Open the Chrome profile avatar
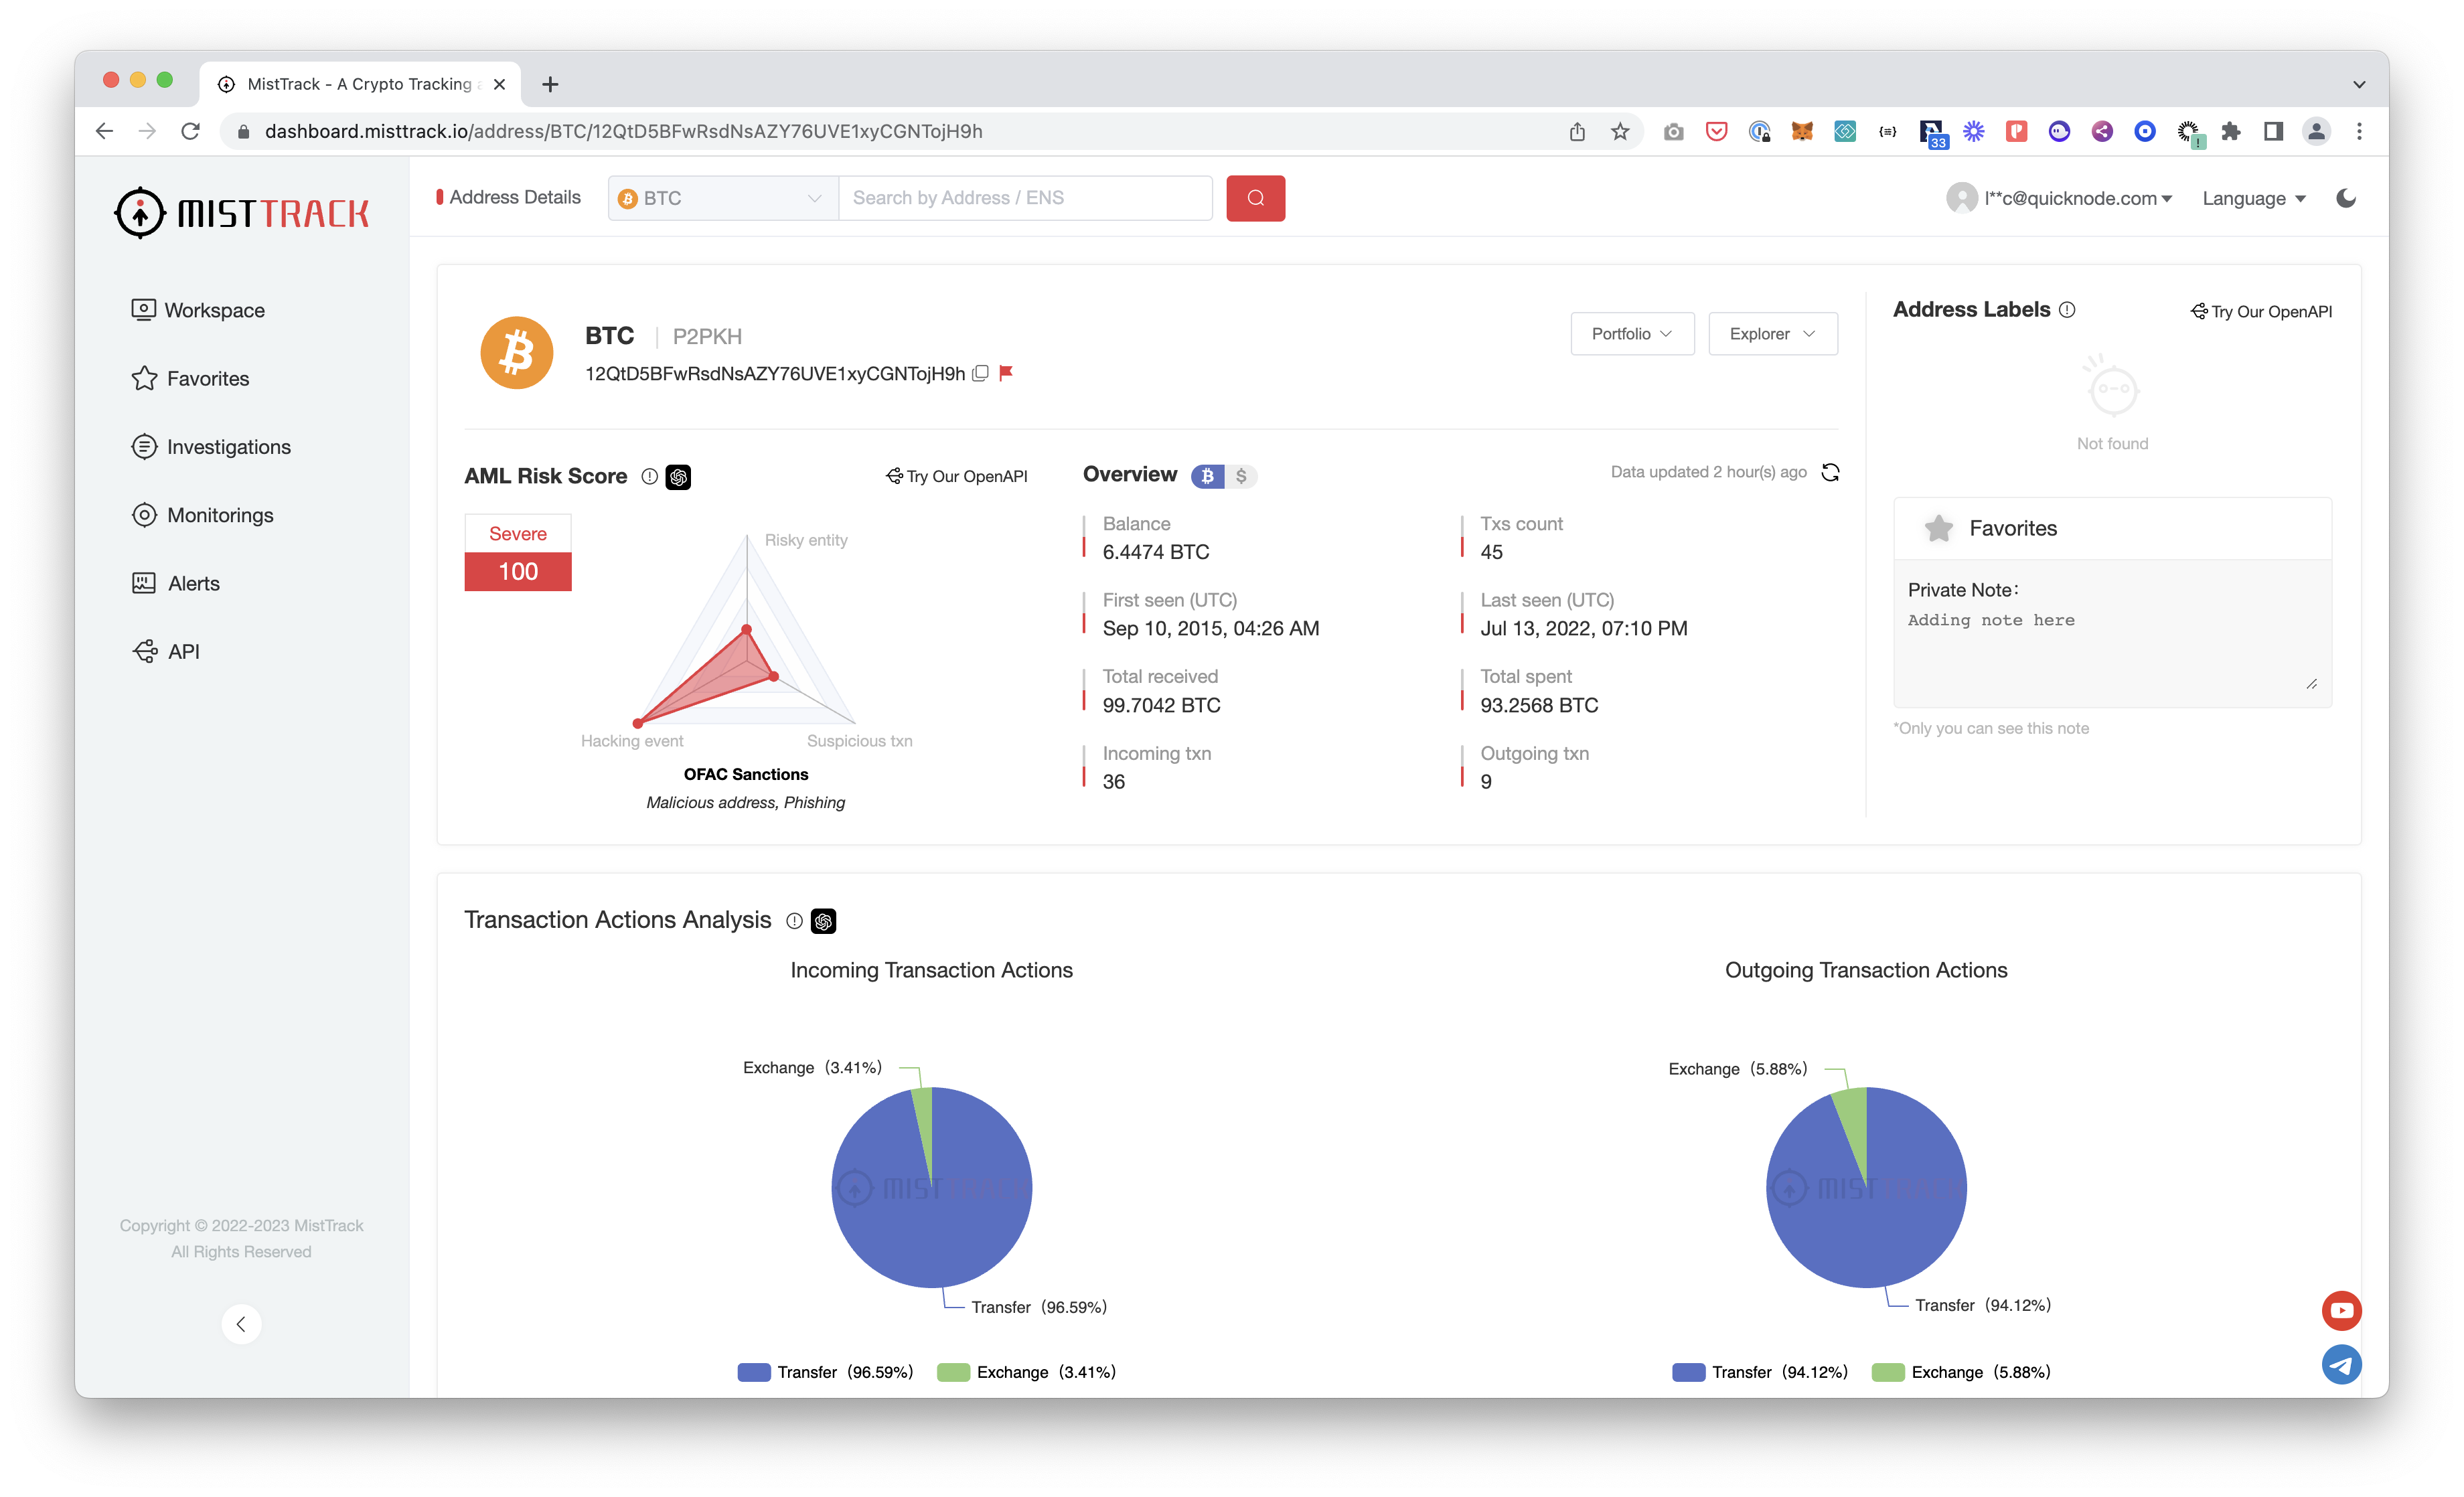Viewport: 2464px width, 1497px height. pos(2316,131)
